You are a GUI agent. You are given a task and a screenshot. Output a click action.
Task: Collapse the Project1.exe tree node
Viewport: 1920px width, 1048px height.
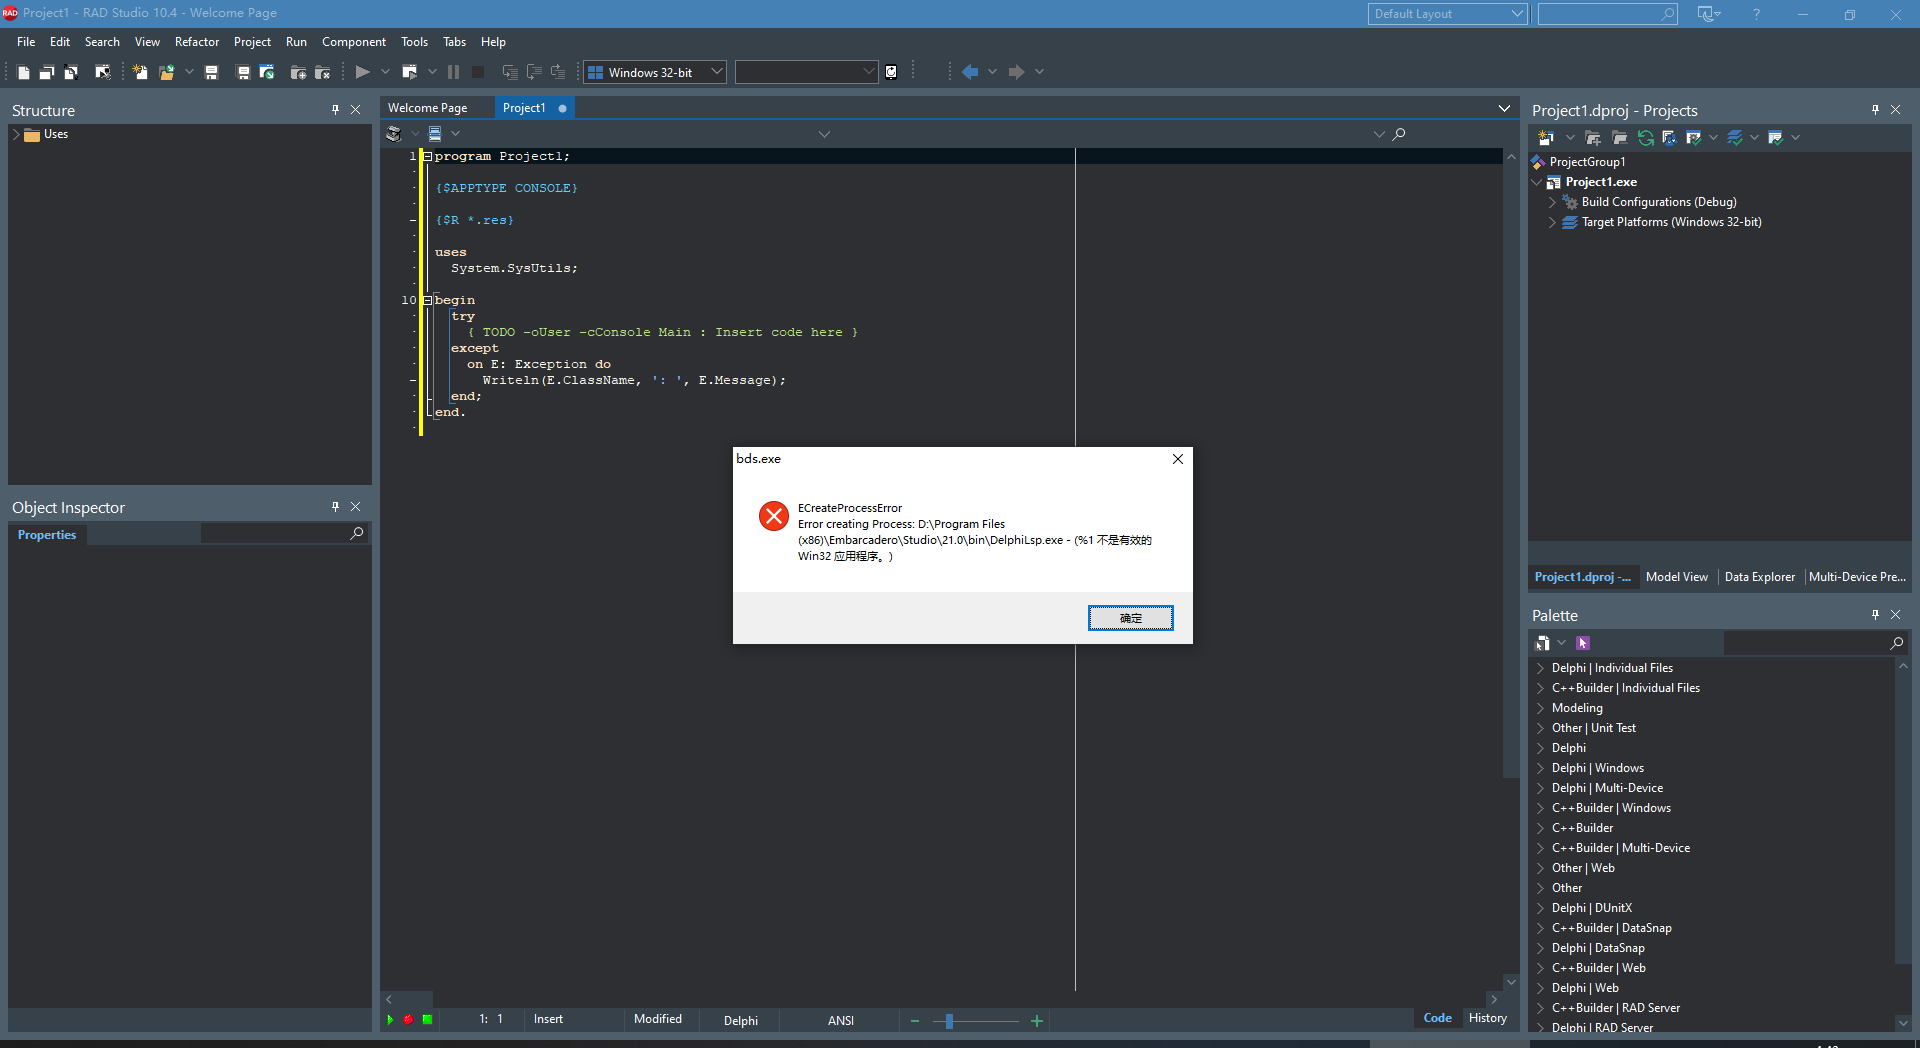click(1536, 182)
